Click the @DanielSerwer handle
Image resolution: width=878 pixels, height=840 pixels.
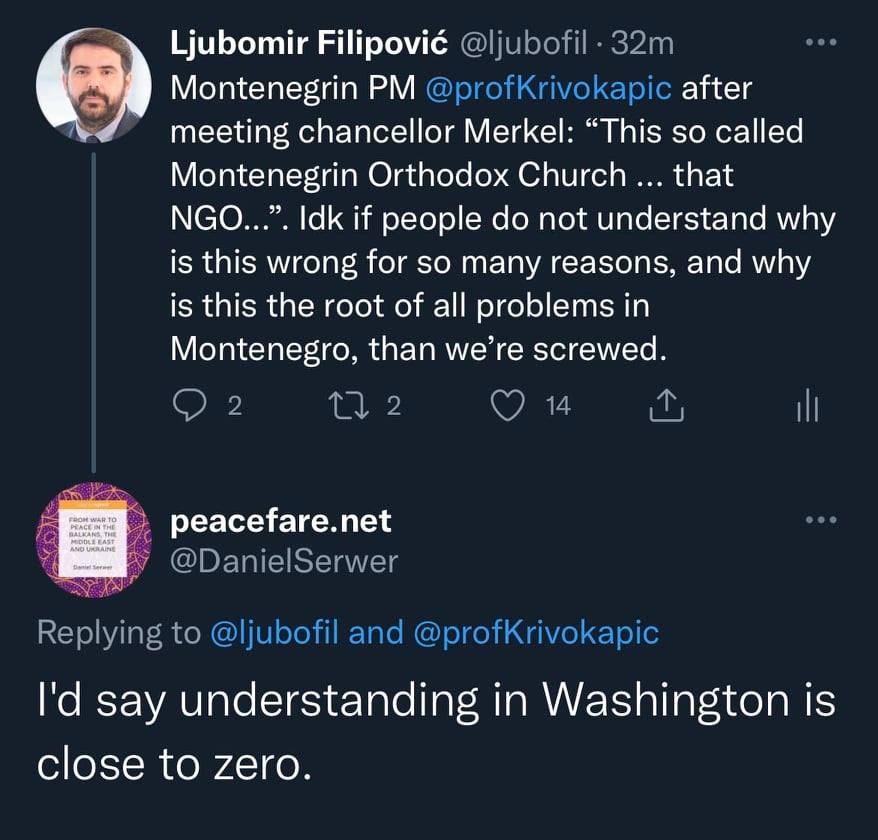click(284, 562)
